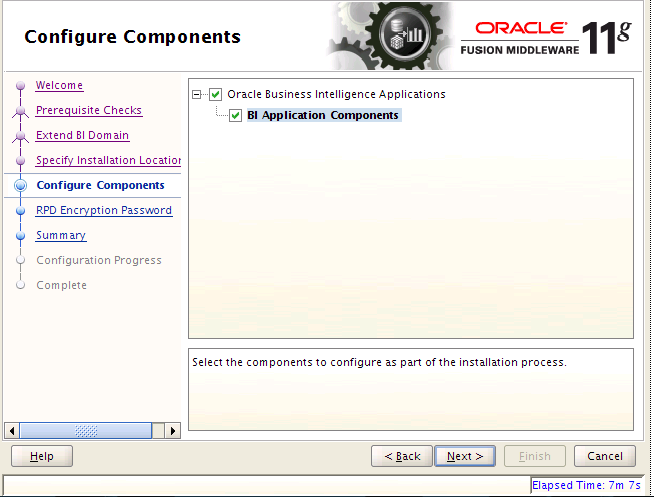Click the right scroll arrow in navigation pane
This screenshot has width=654, height=497.
[x=173, y=431]
